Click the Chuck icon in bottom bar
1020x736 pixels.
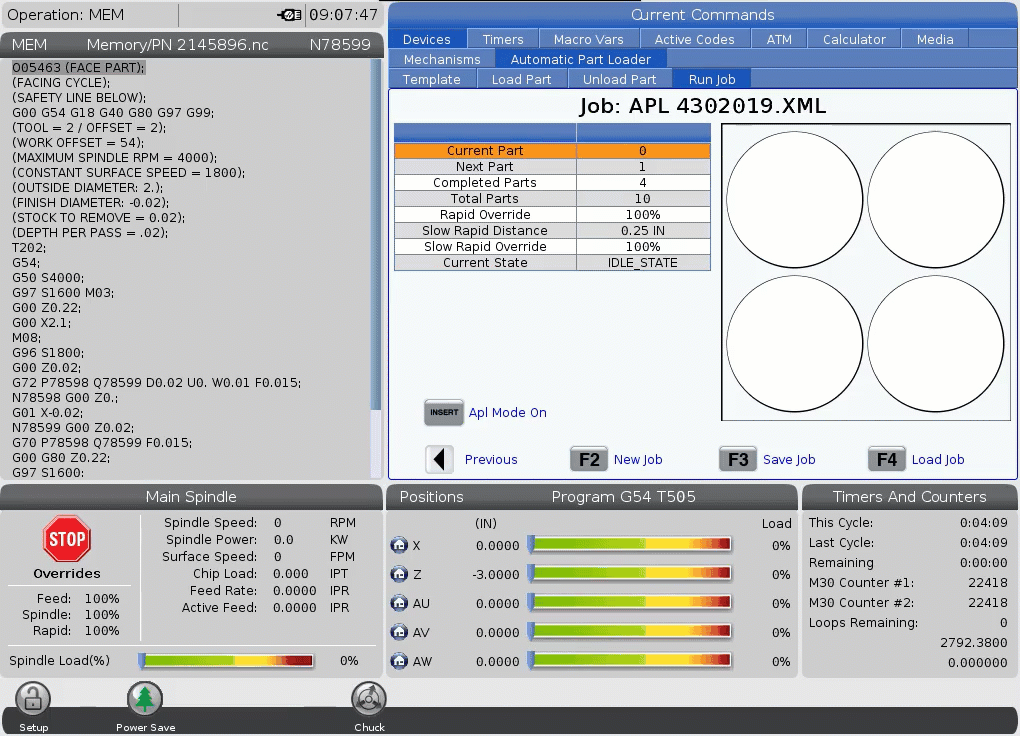(369, 699)
